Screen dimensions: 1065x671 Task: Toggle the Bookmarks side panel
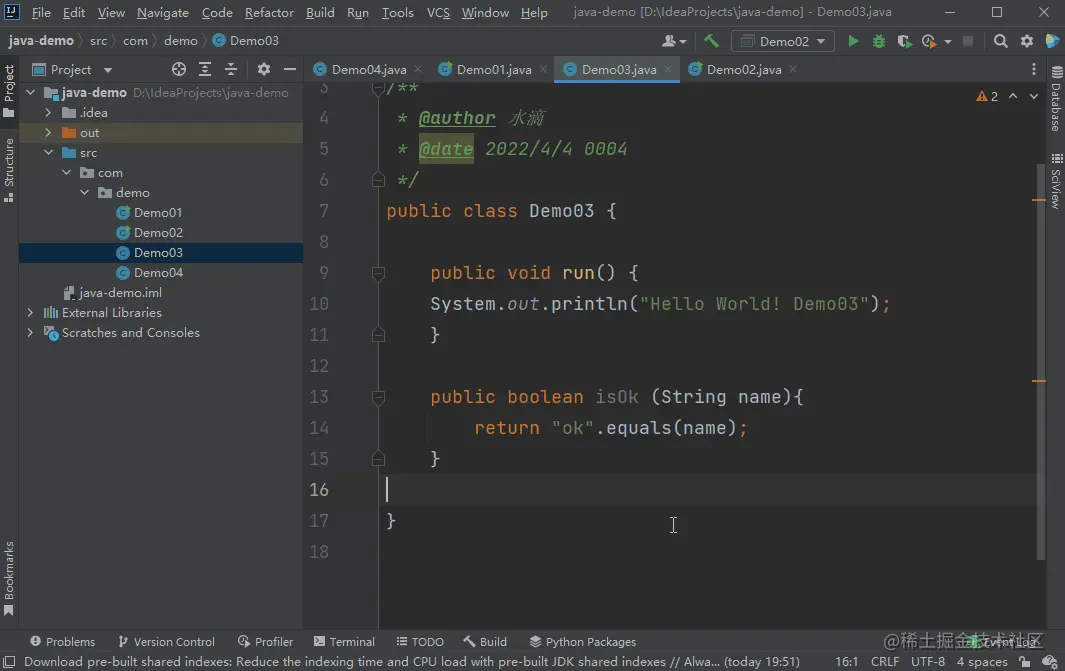pyautogui.click(x=9, y=578)
